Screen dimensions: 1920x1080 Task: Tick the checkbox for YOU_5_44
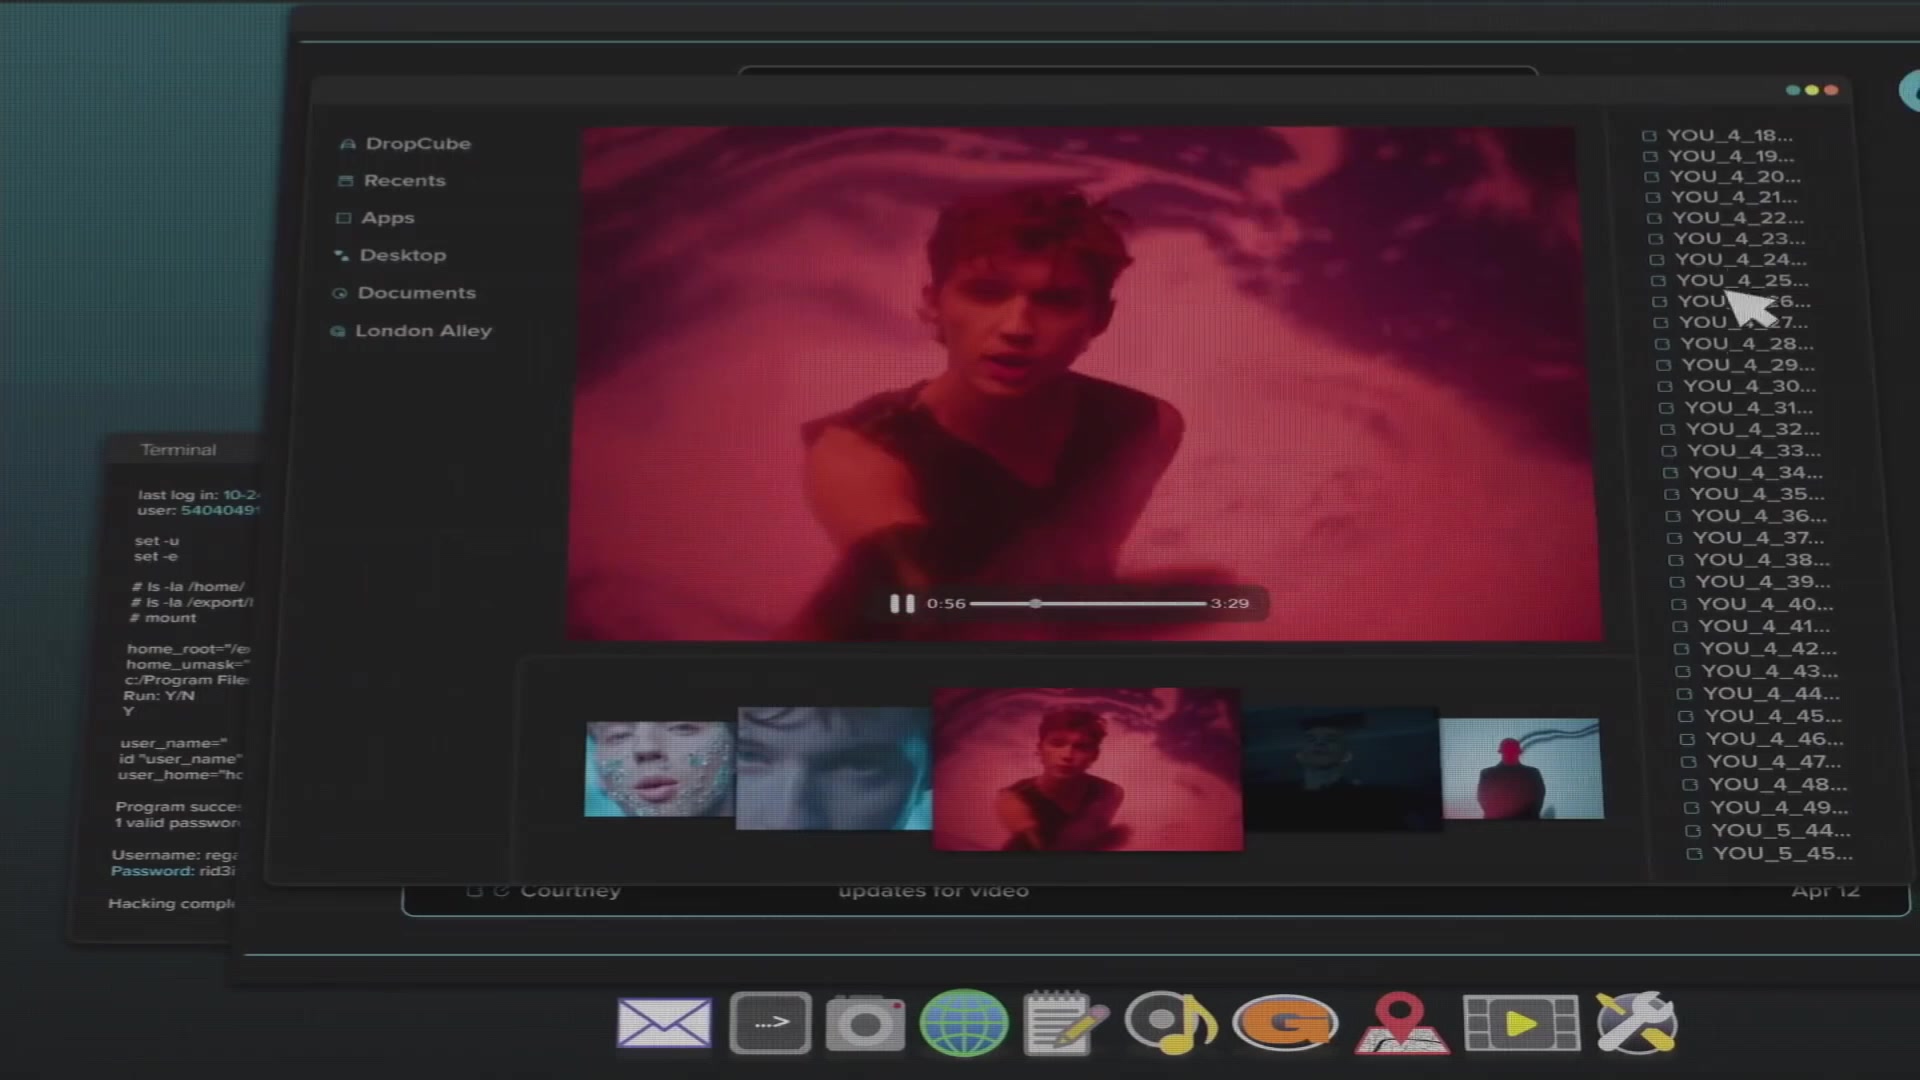(1693, 831)
